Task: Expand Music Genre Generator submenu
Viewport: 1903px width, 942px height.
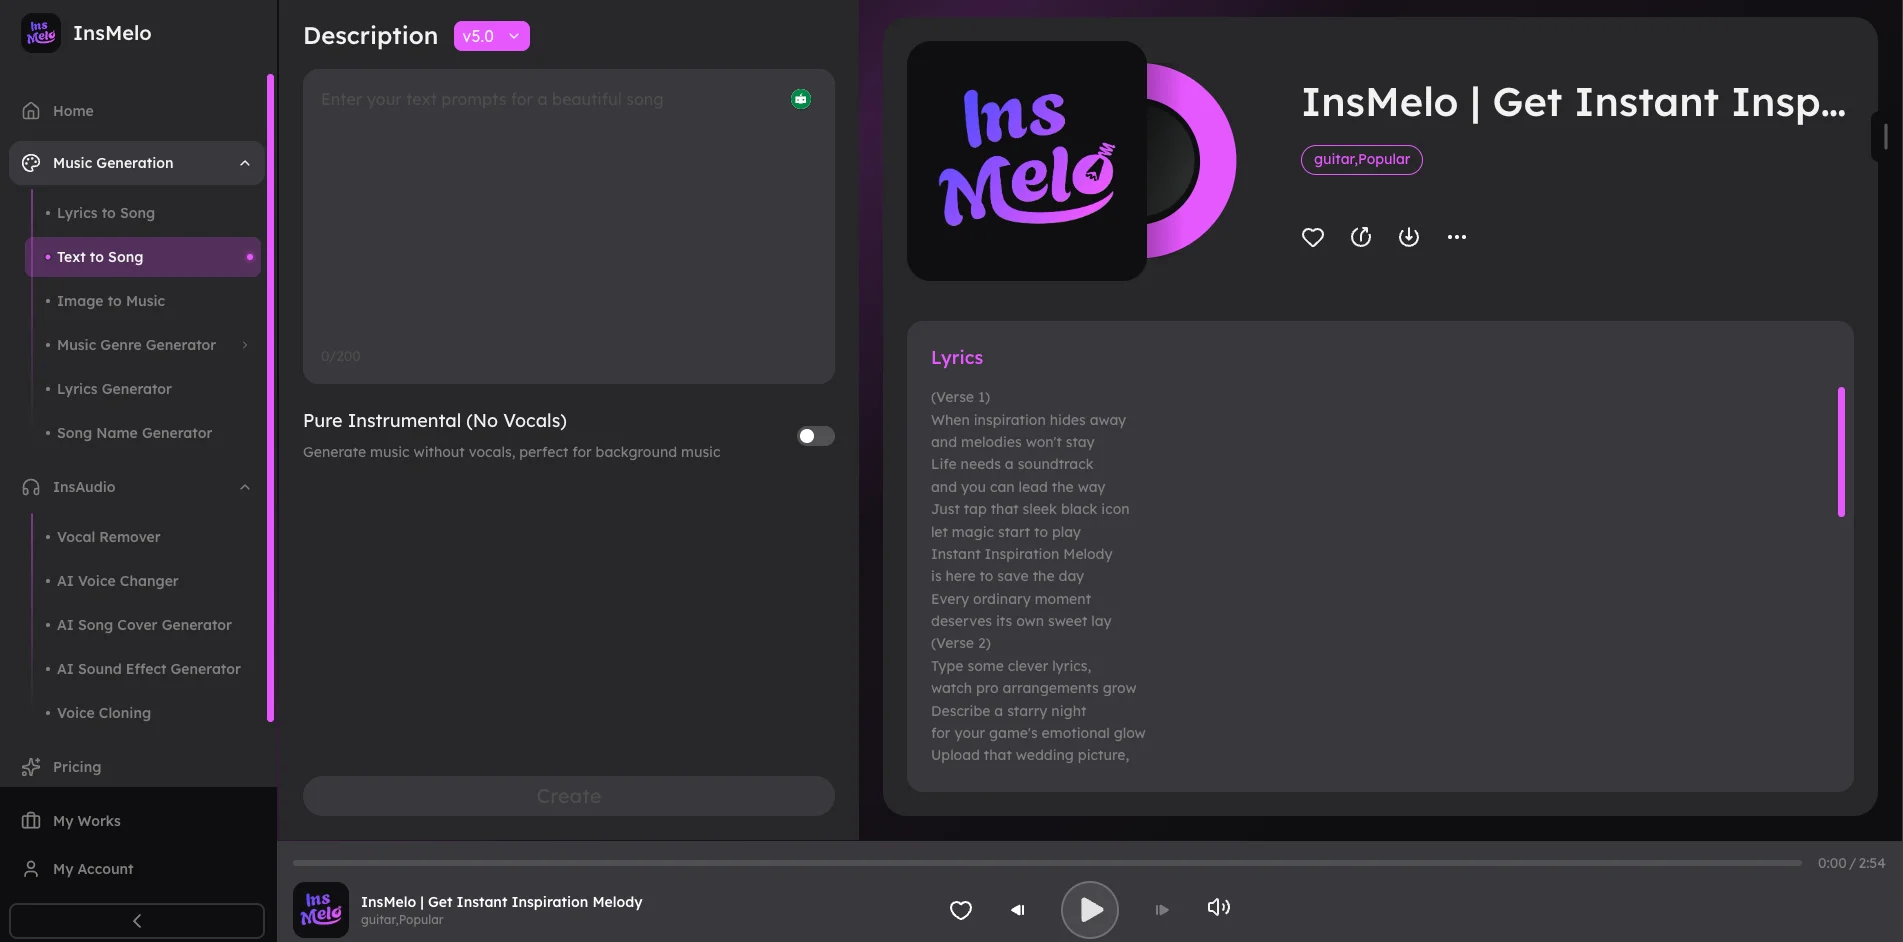Action: (245, 345)
